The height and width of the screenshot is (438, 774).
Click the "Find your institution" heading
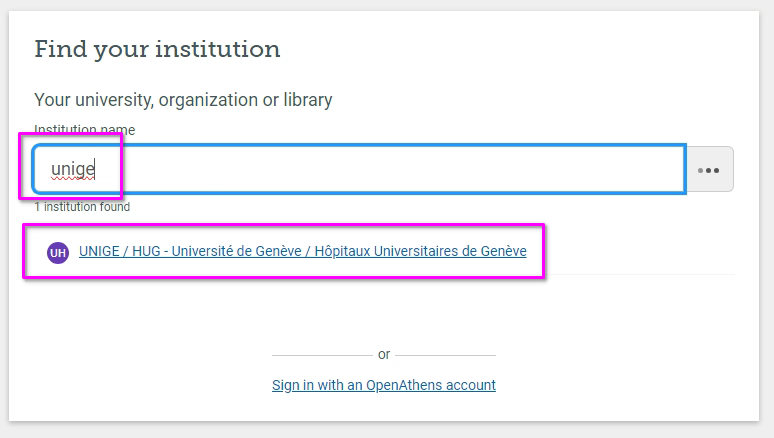[157, 49]
